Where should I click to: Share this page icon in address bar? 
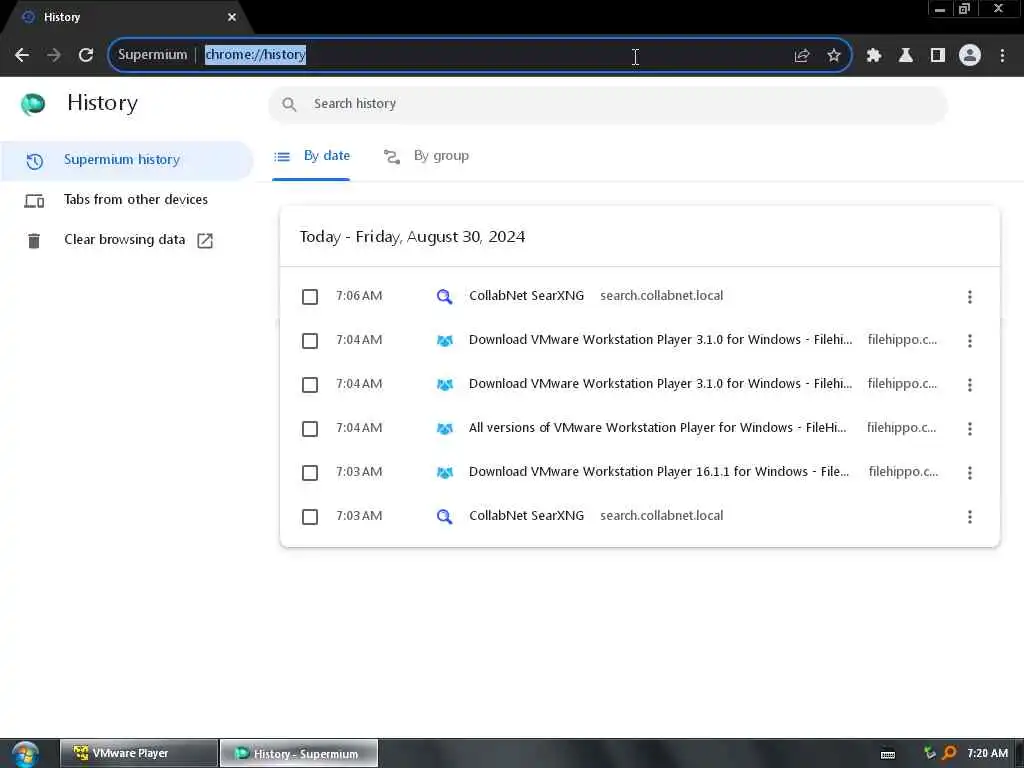tap(802, 56)
